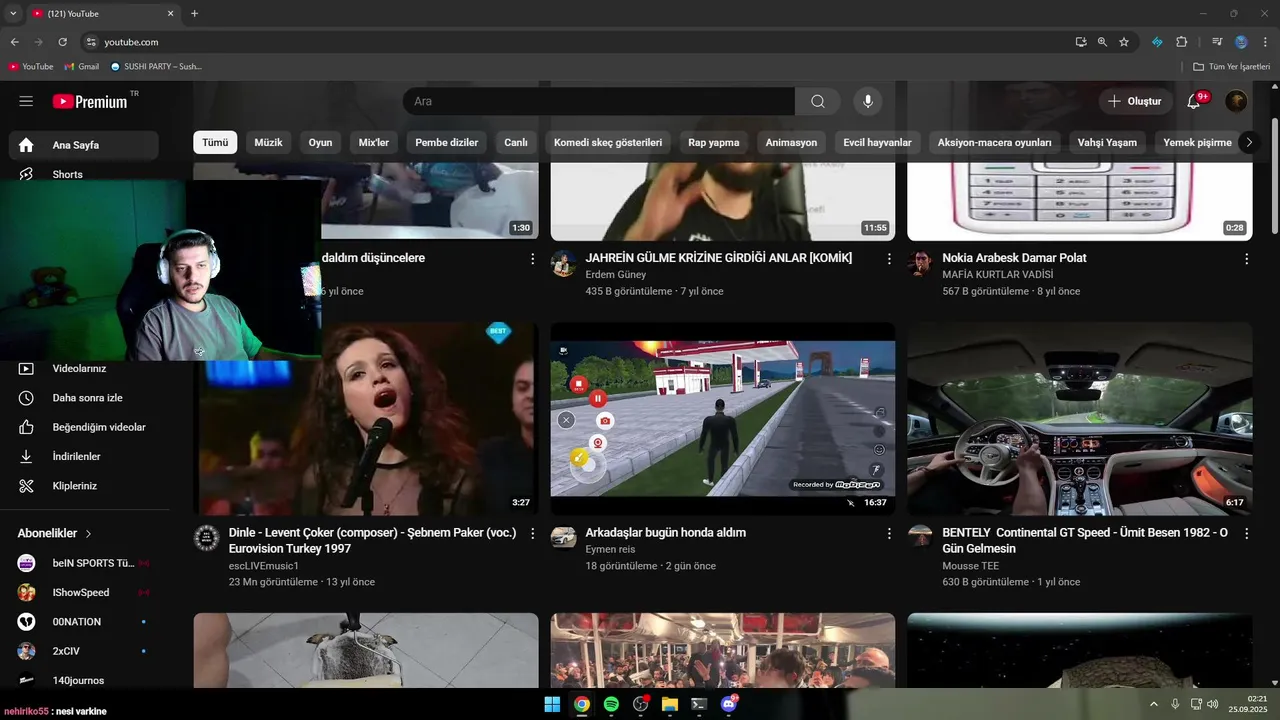The width and height of the screenshot is (1280, 720).
Task: Open 2xCIV subscription channel
Action: pyautogui.click(x=84, y=651)
